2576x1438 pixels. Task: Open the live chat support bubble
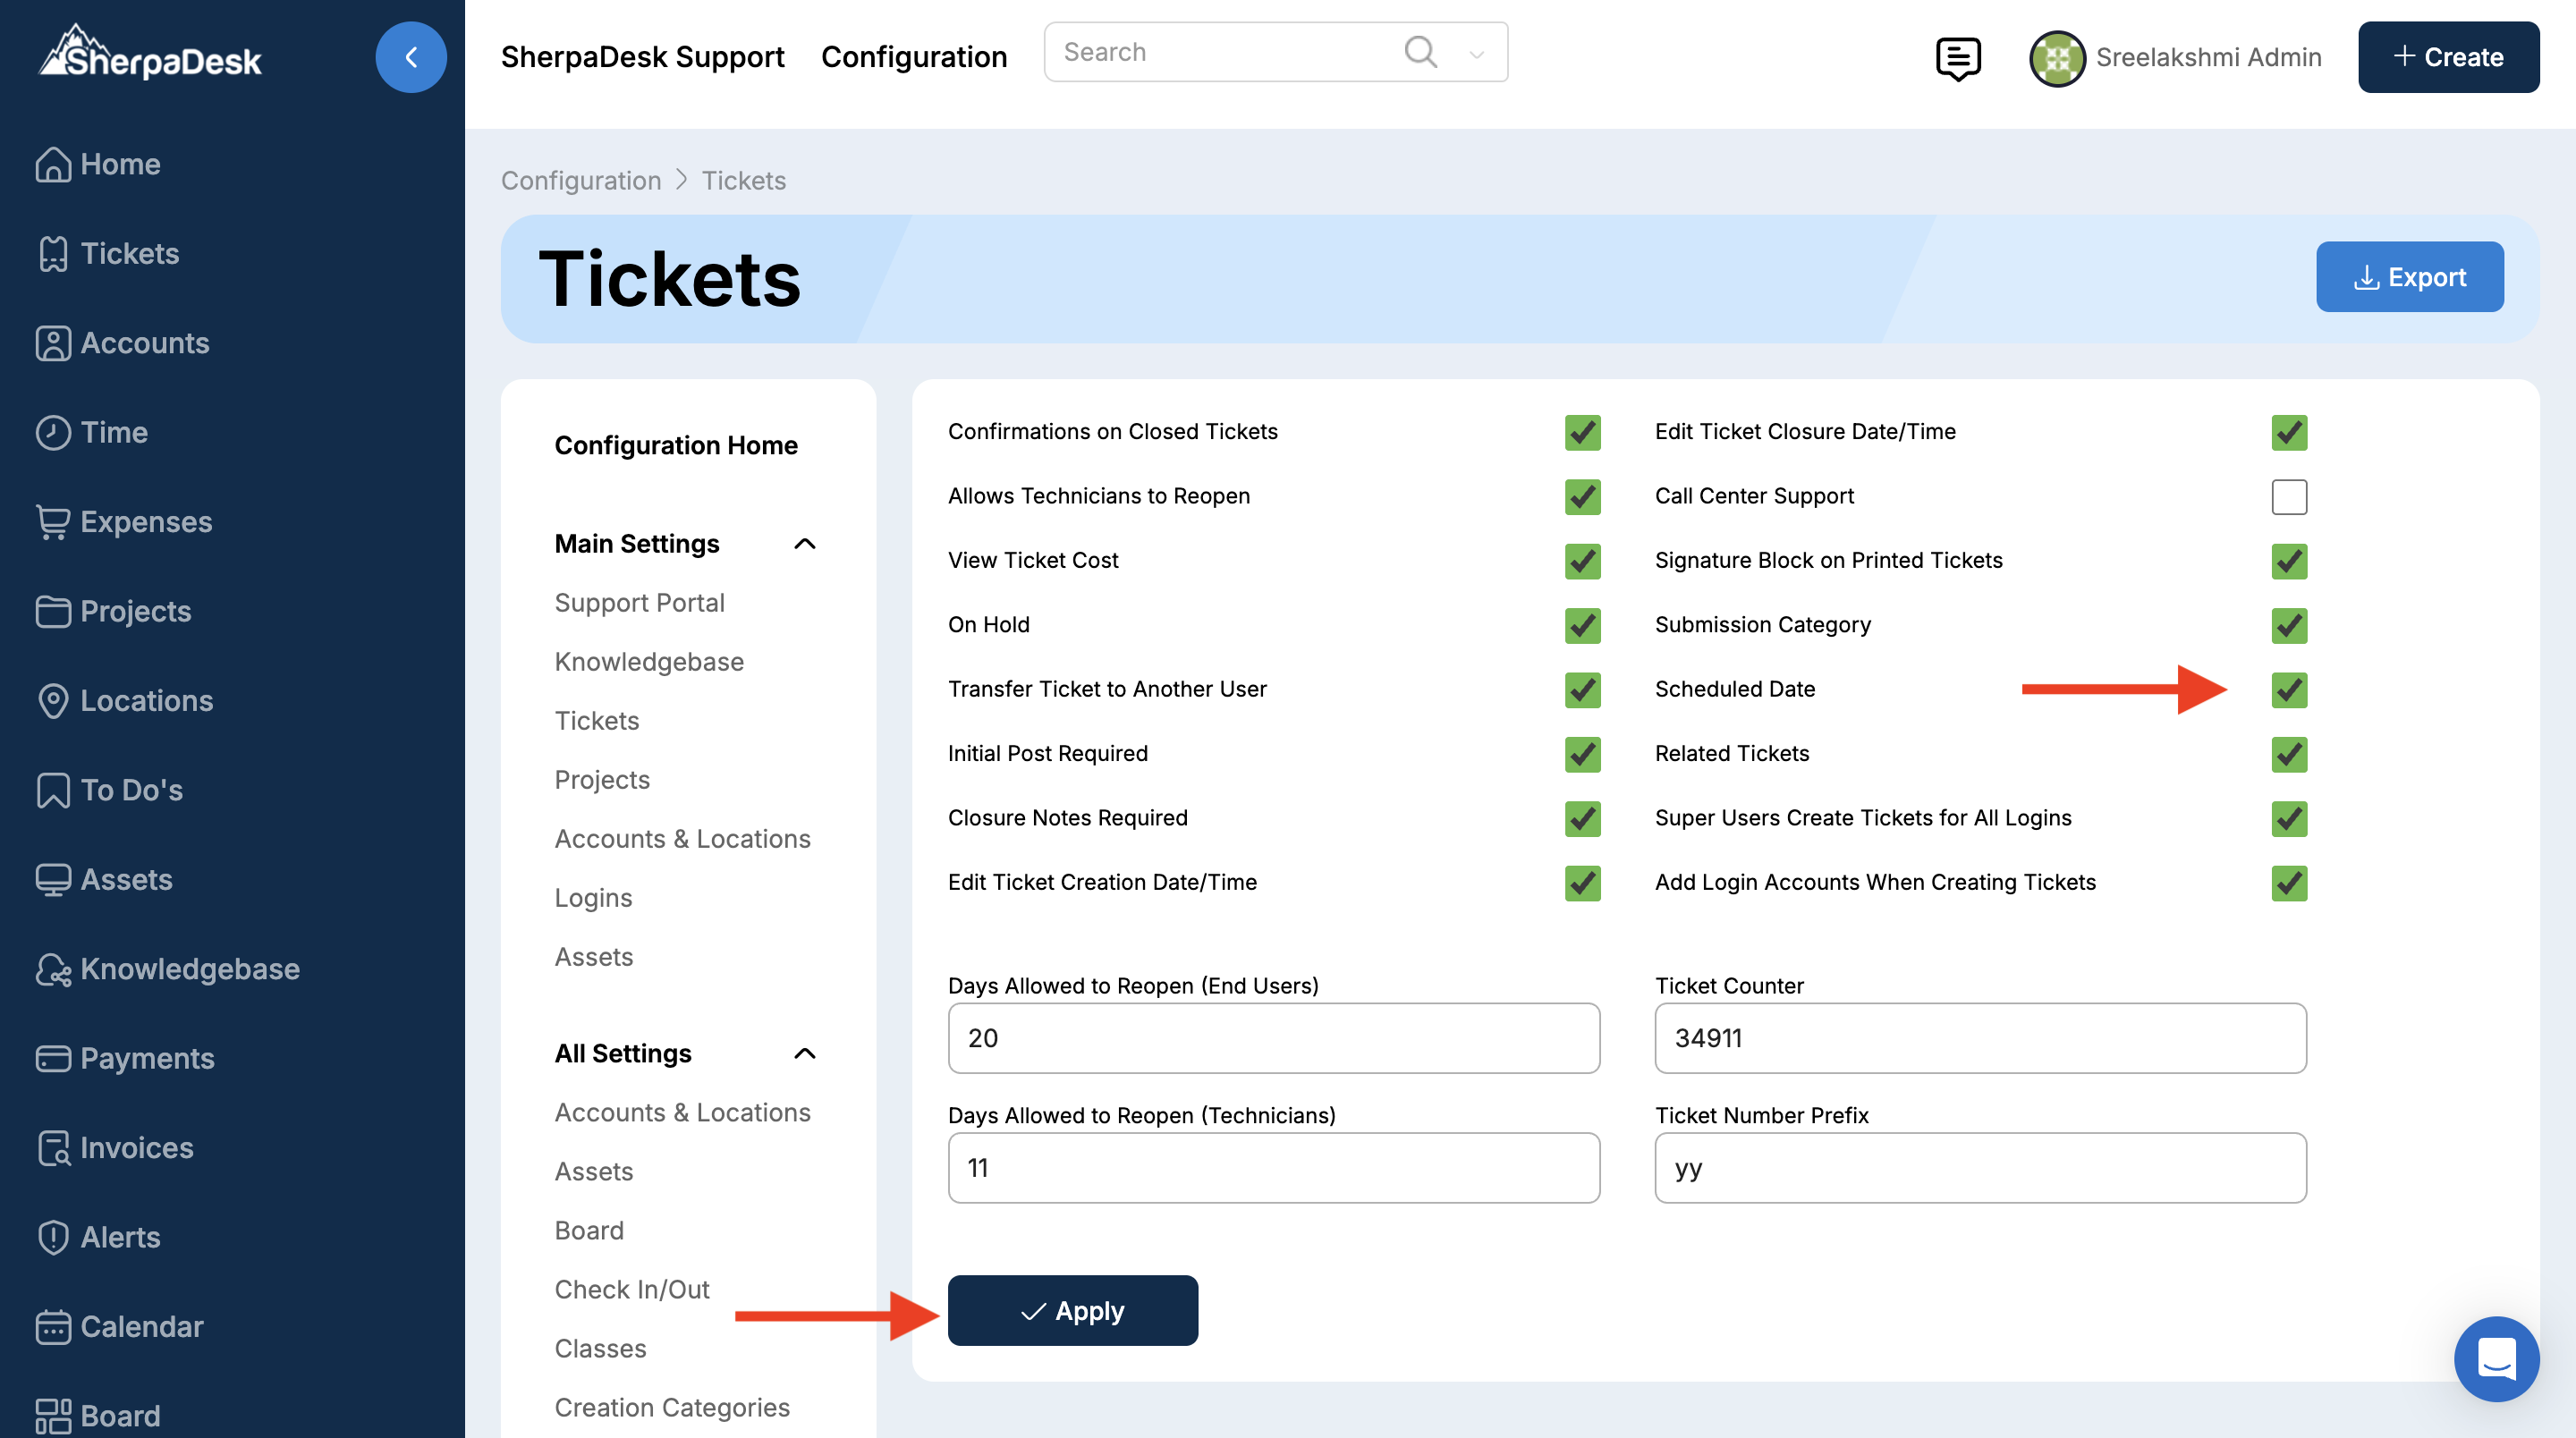click(2496, 1359)
